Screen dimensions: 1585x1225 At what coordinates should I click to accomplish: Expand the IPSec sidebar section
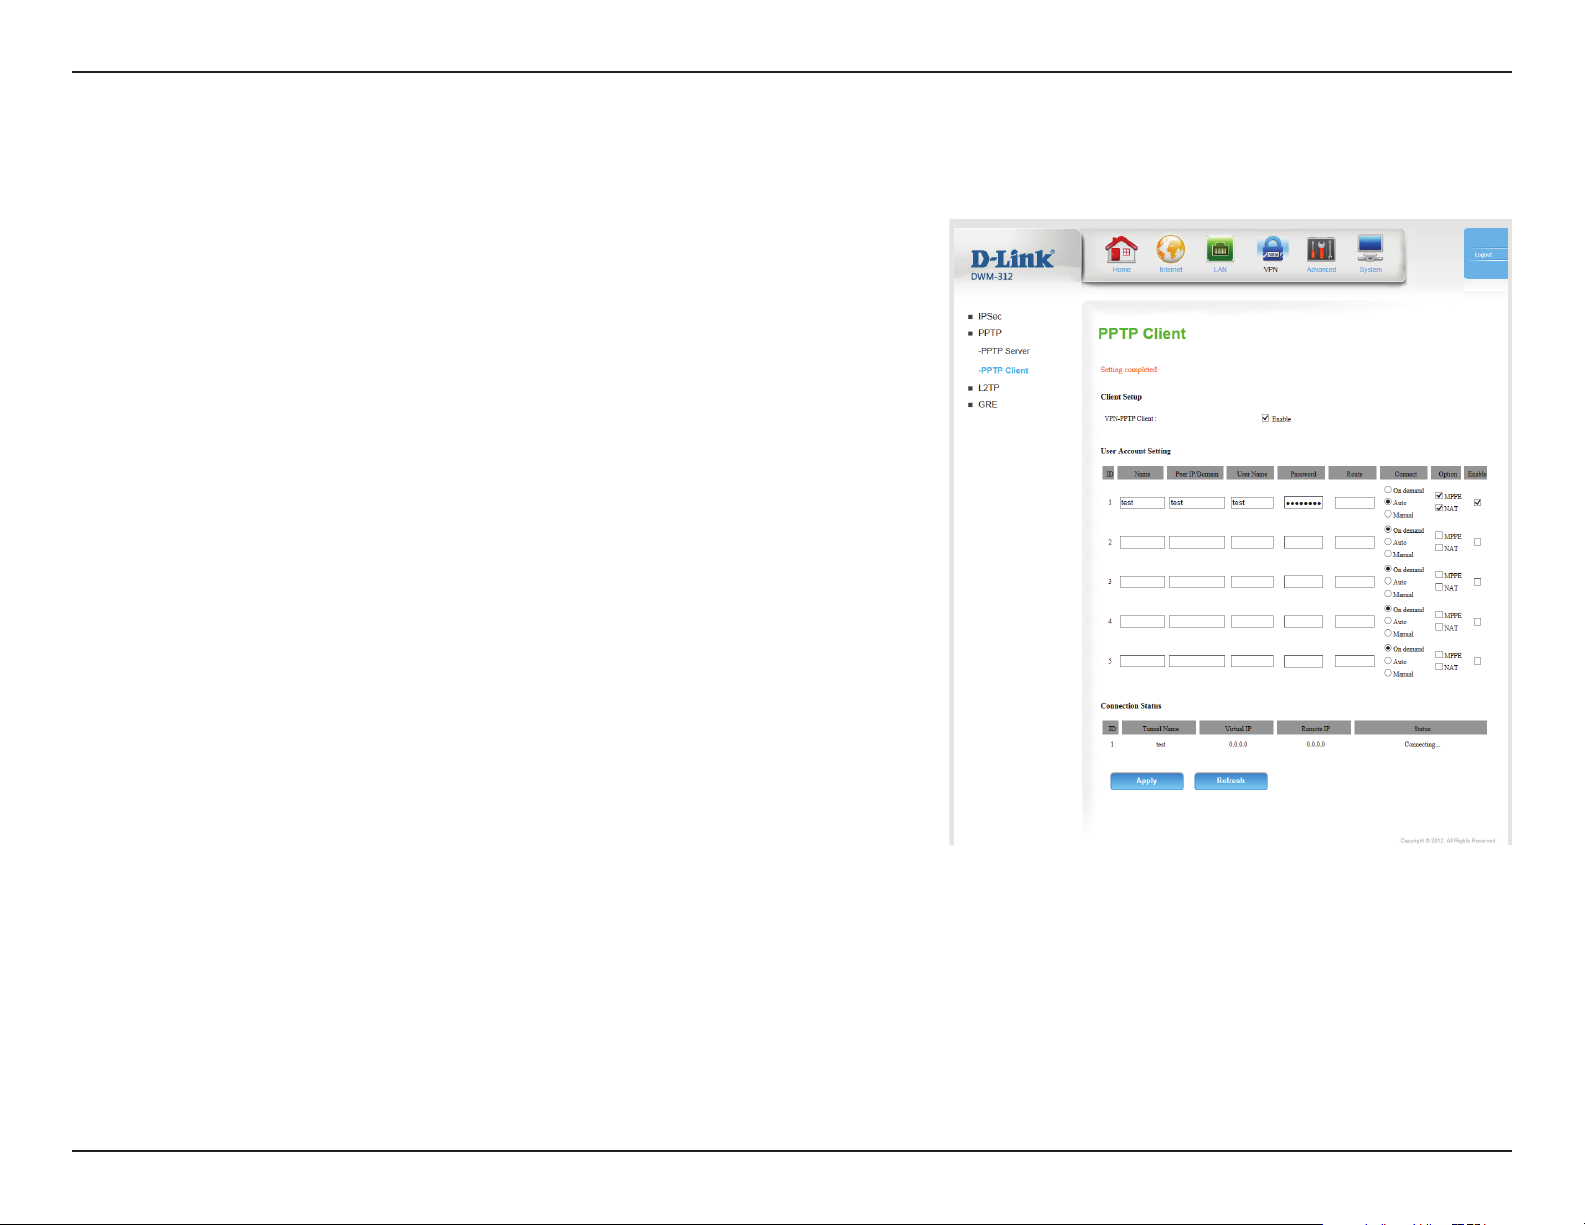(989, 316)
